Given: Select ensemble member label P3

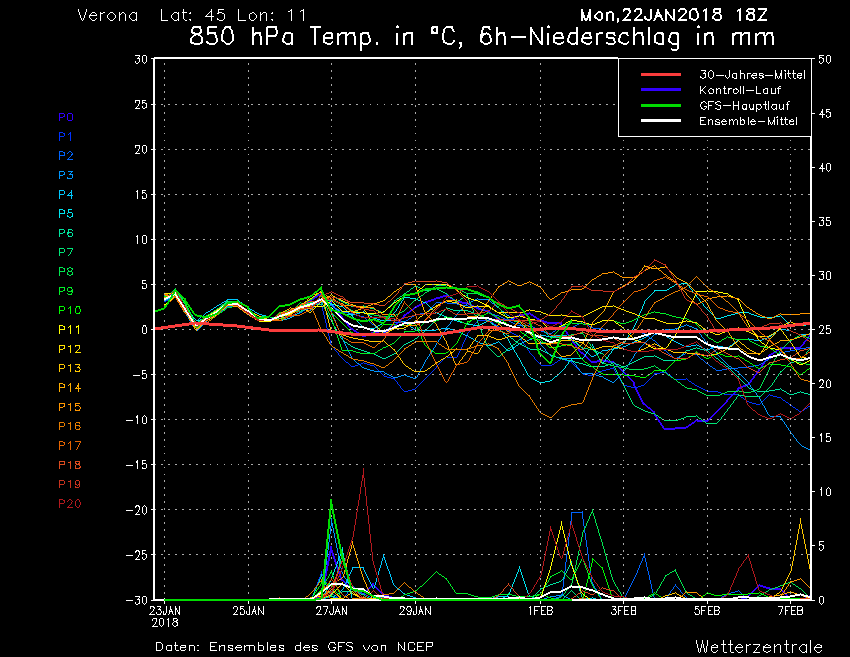Looking at the screenshot, I should tap(66, 175).
